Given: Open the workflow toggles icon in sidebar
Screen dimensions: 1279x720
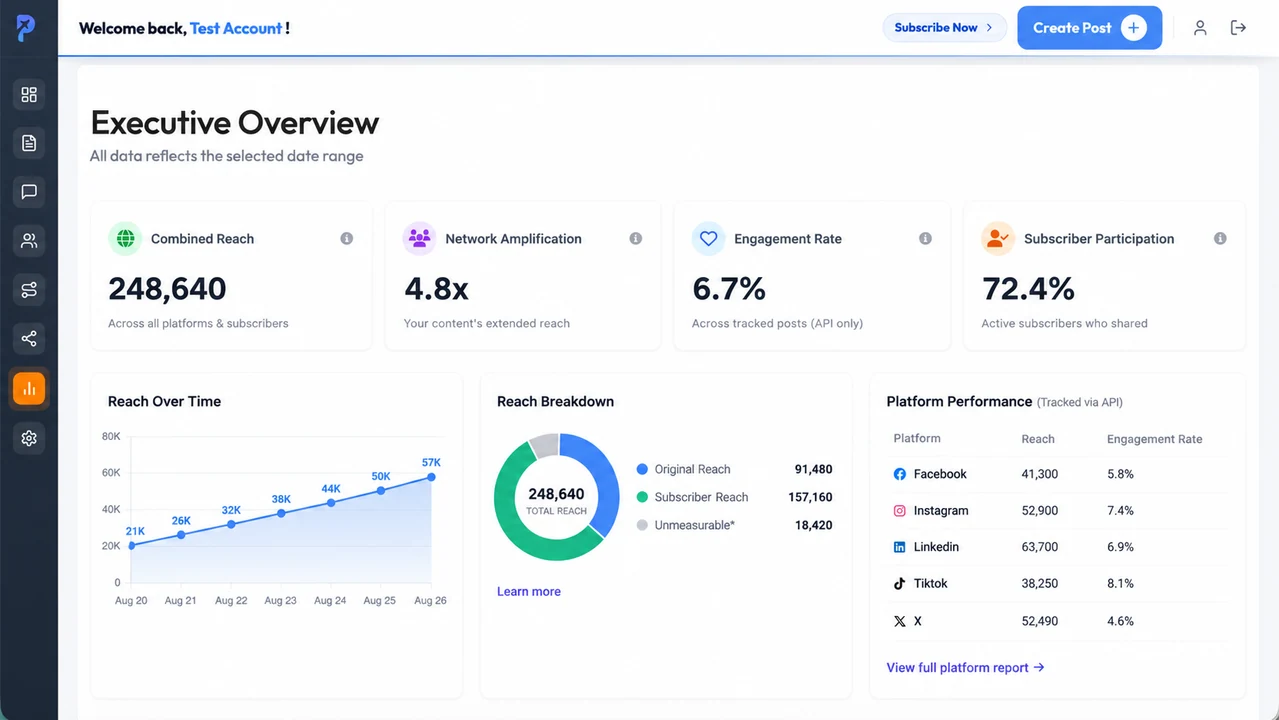Looking at the screenshot, I should (29, 290).
